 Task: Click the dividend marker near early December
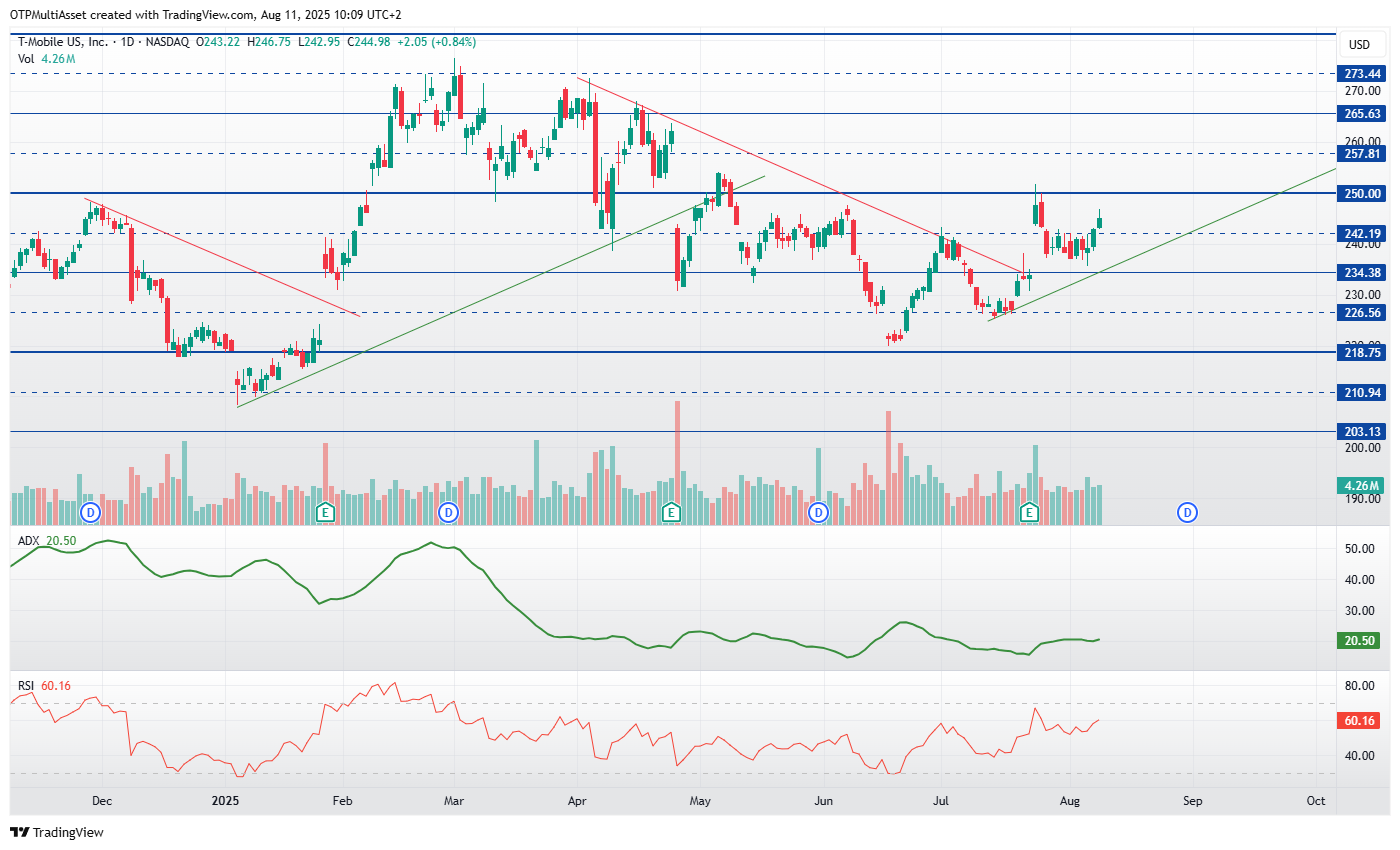91,513
